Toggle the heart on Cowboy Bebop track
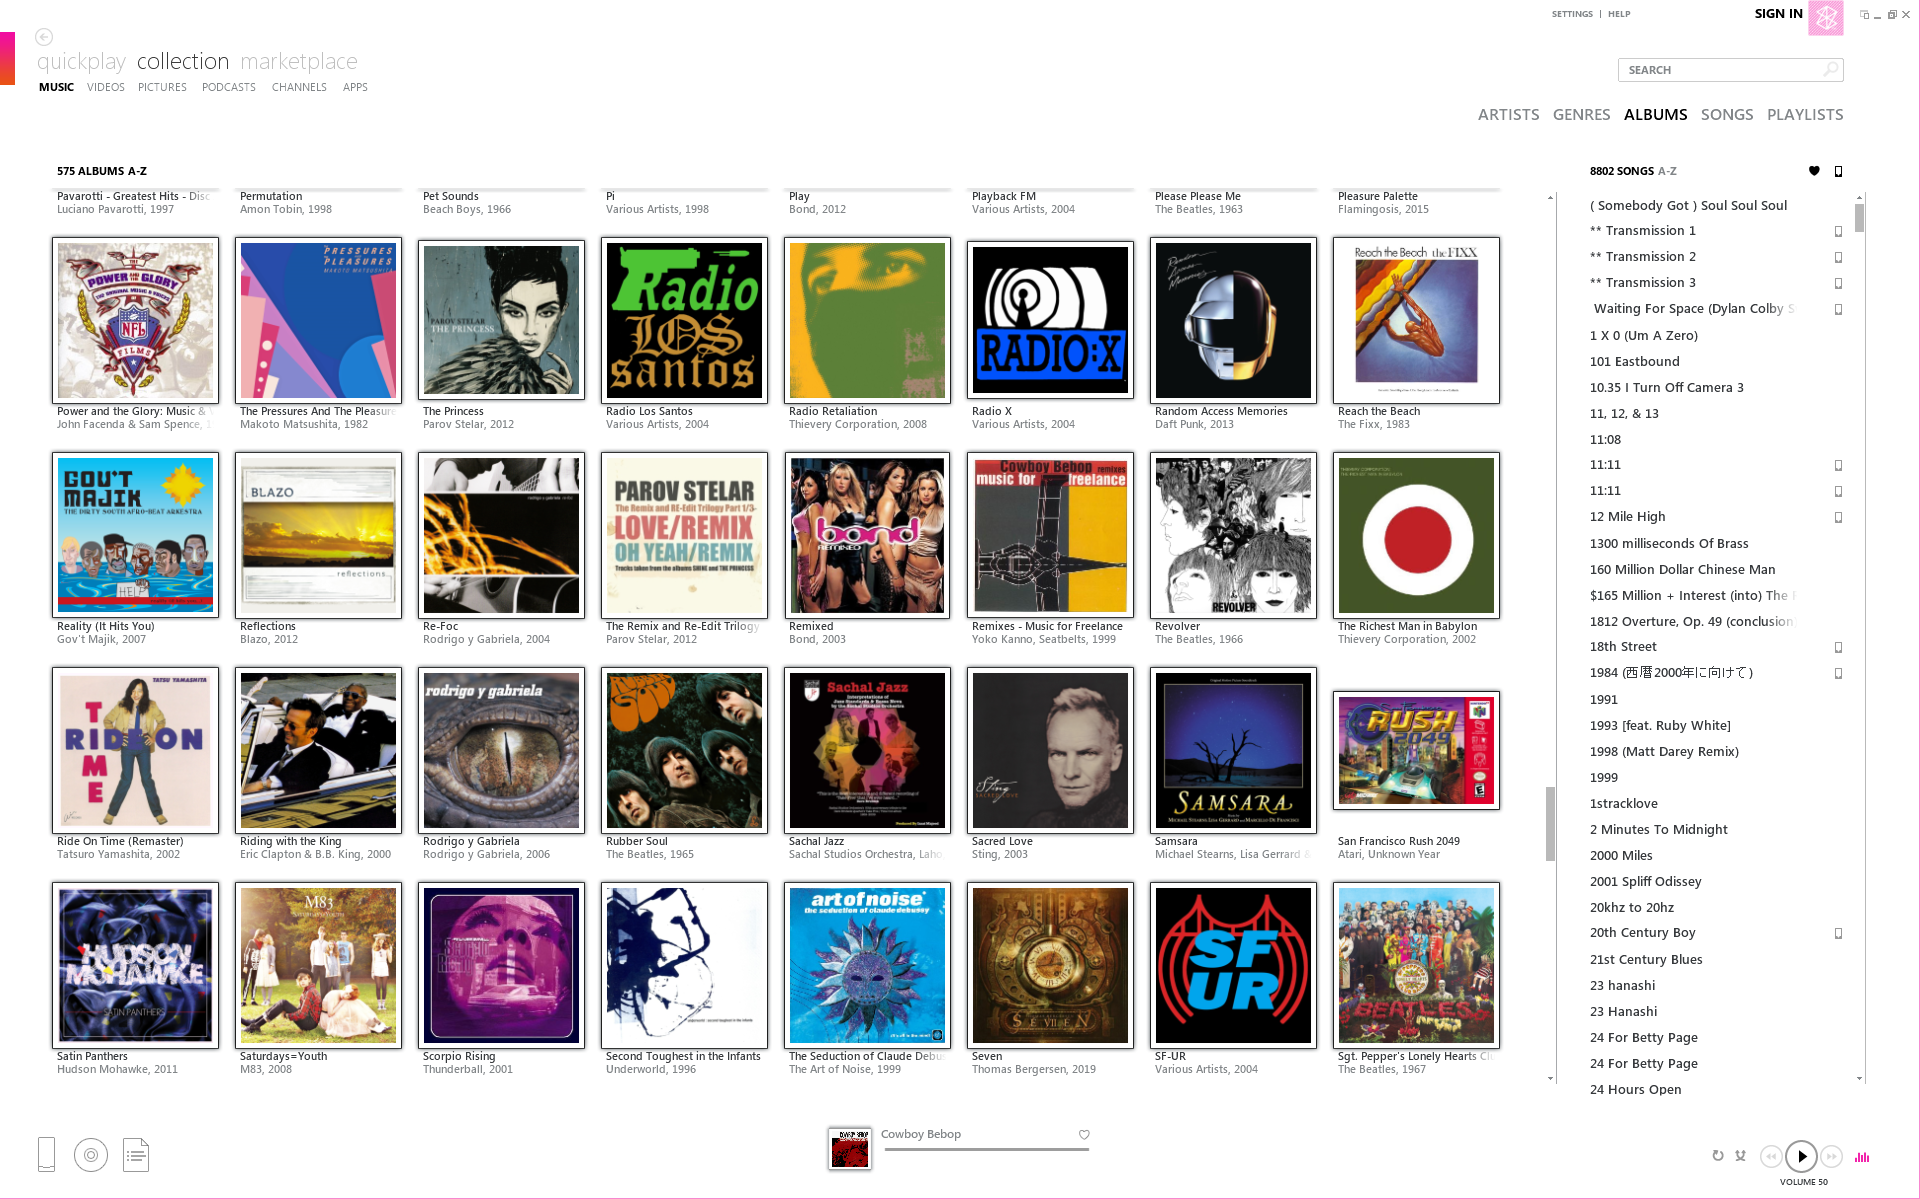This screenshot has width=1920, height=1199. (x=1084, y=1134)
